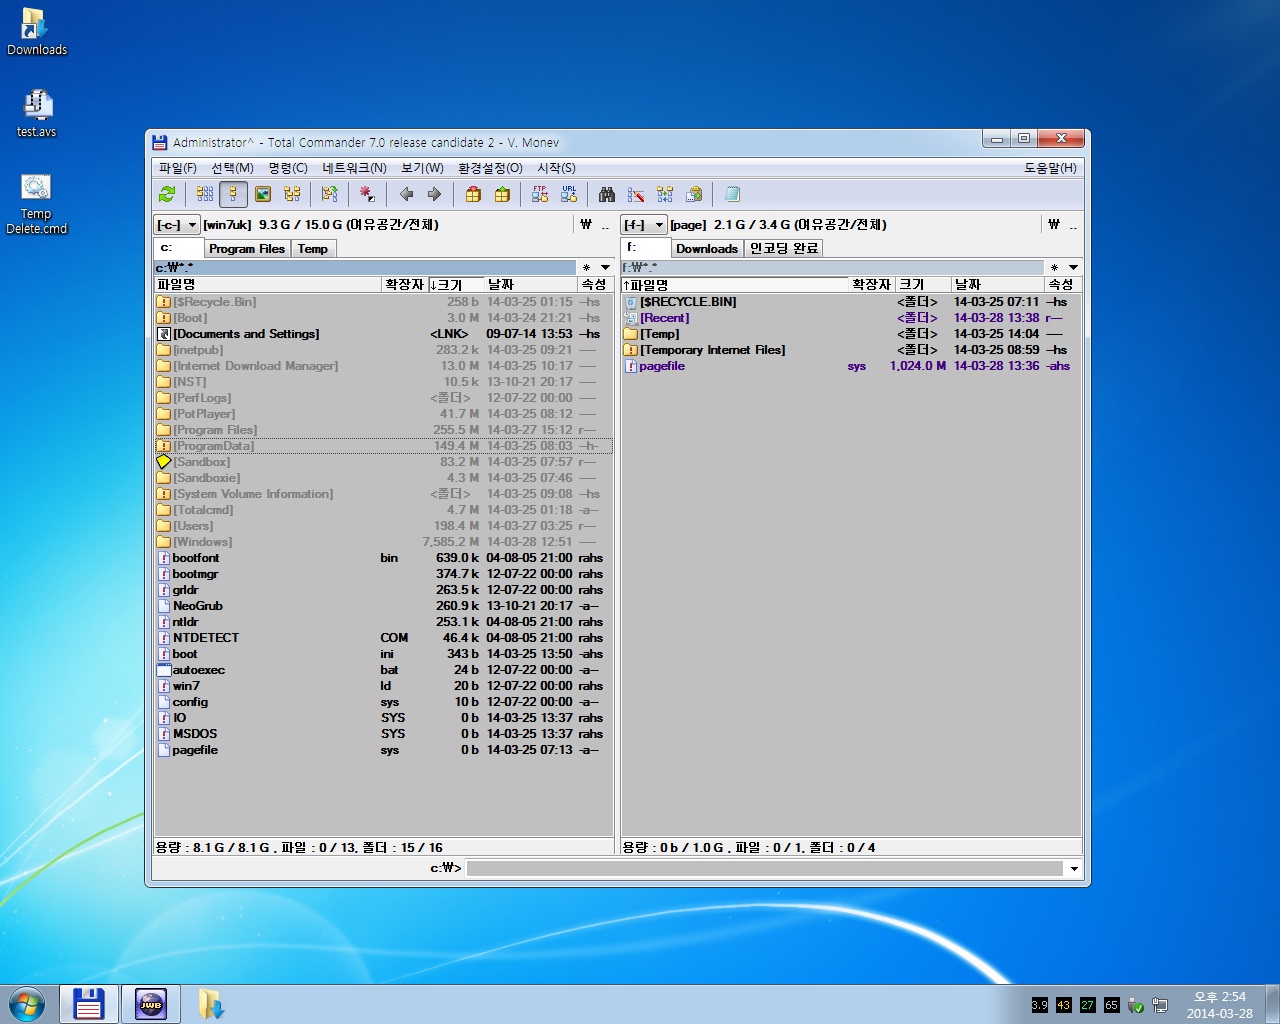The width and height of the screenshot is (1280, 1024).
Task: Open left panel favorites star button
Action: click(587, 268)
